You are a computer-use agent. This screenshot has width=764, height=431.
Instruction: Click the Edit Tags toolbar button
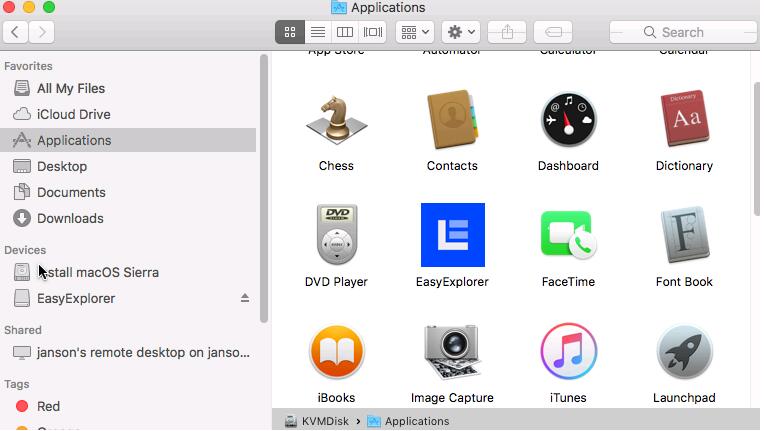(553, 32)
